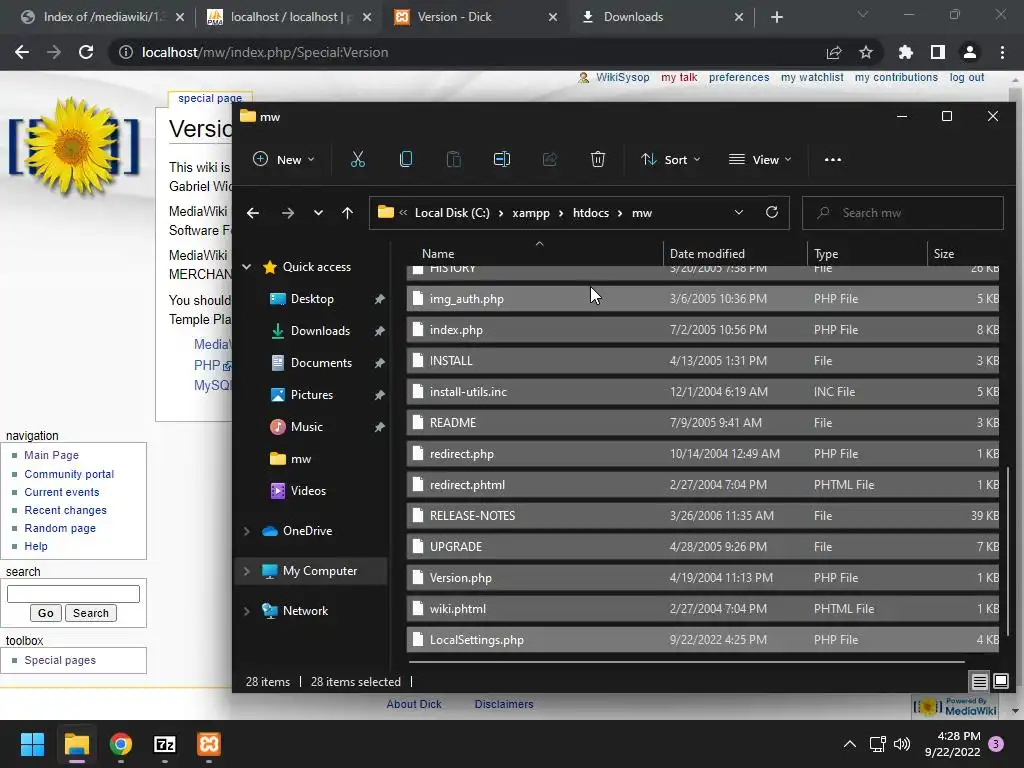Click the Chrome address bar URL
Viewport: 1024px width, 768px height.
pyautogui.click(x=265, y=52)
